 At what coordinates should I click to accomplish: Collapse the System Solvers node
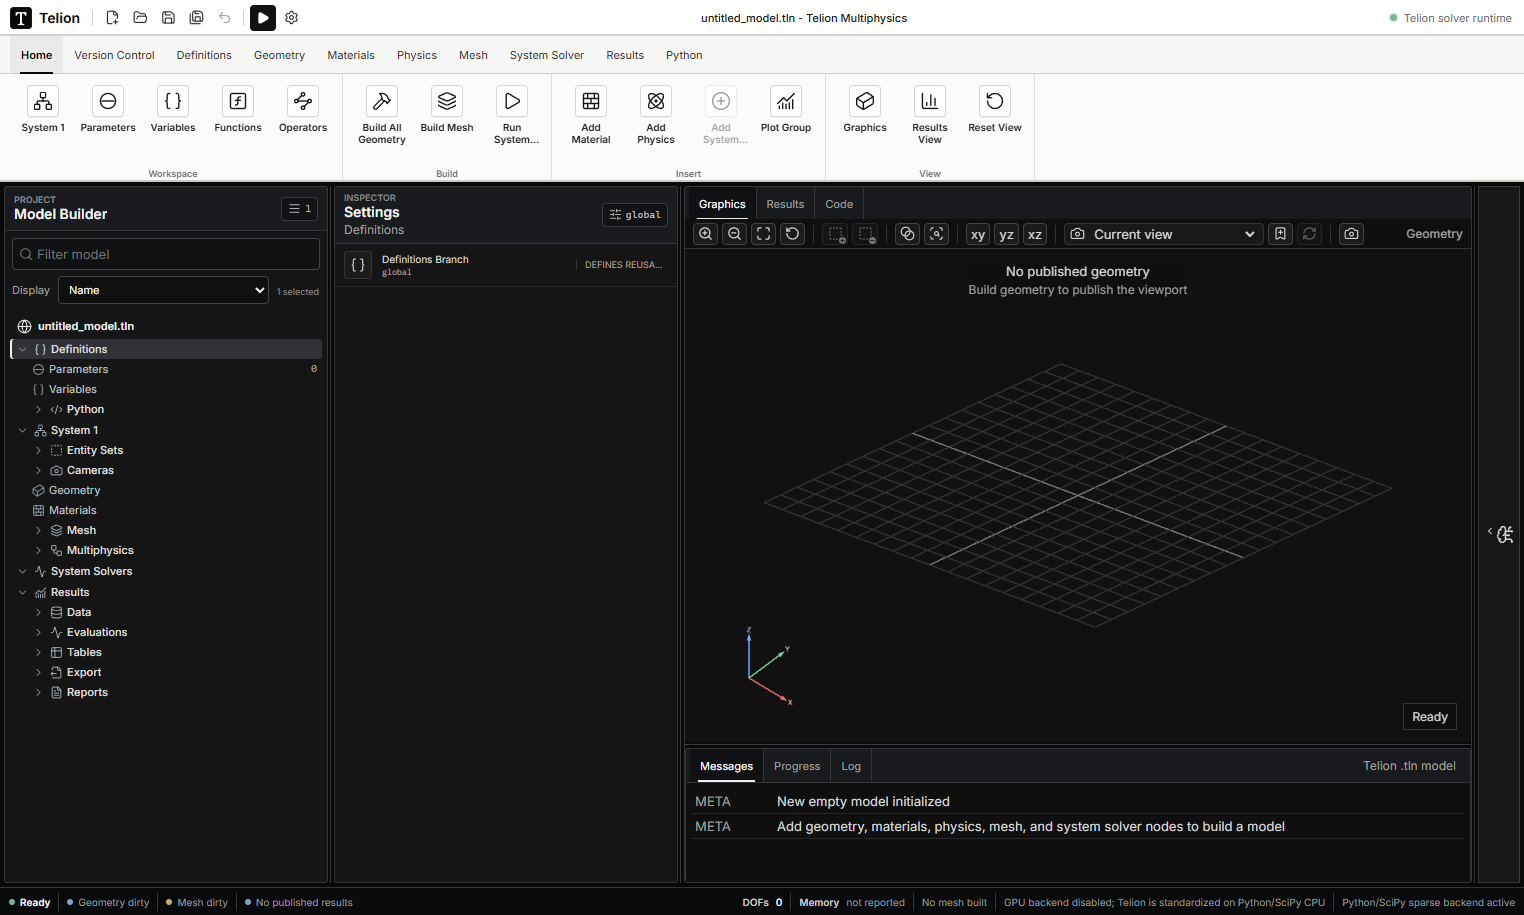click(x=22, y=572)
